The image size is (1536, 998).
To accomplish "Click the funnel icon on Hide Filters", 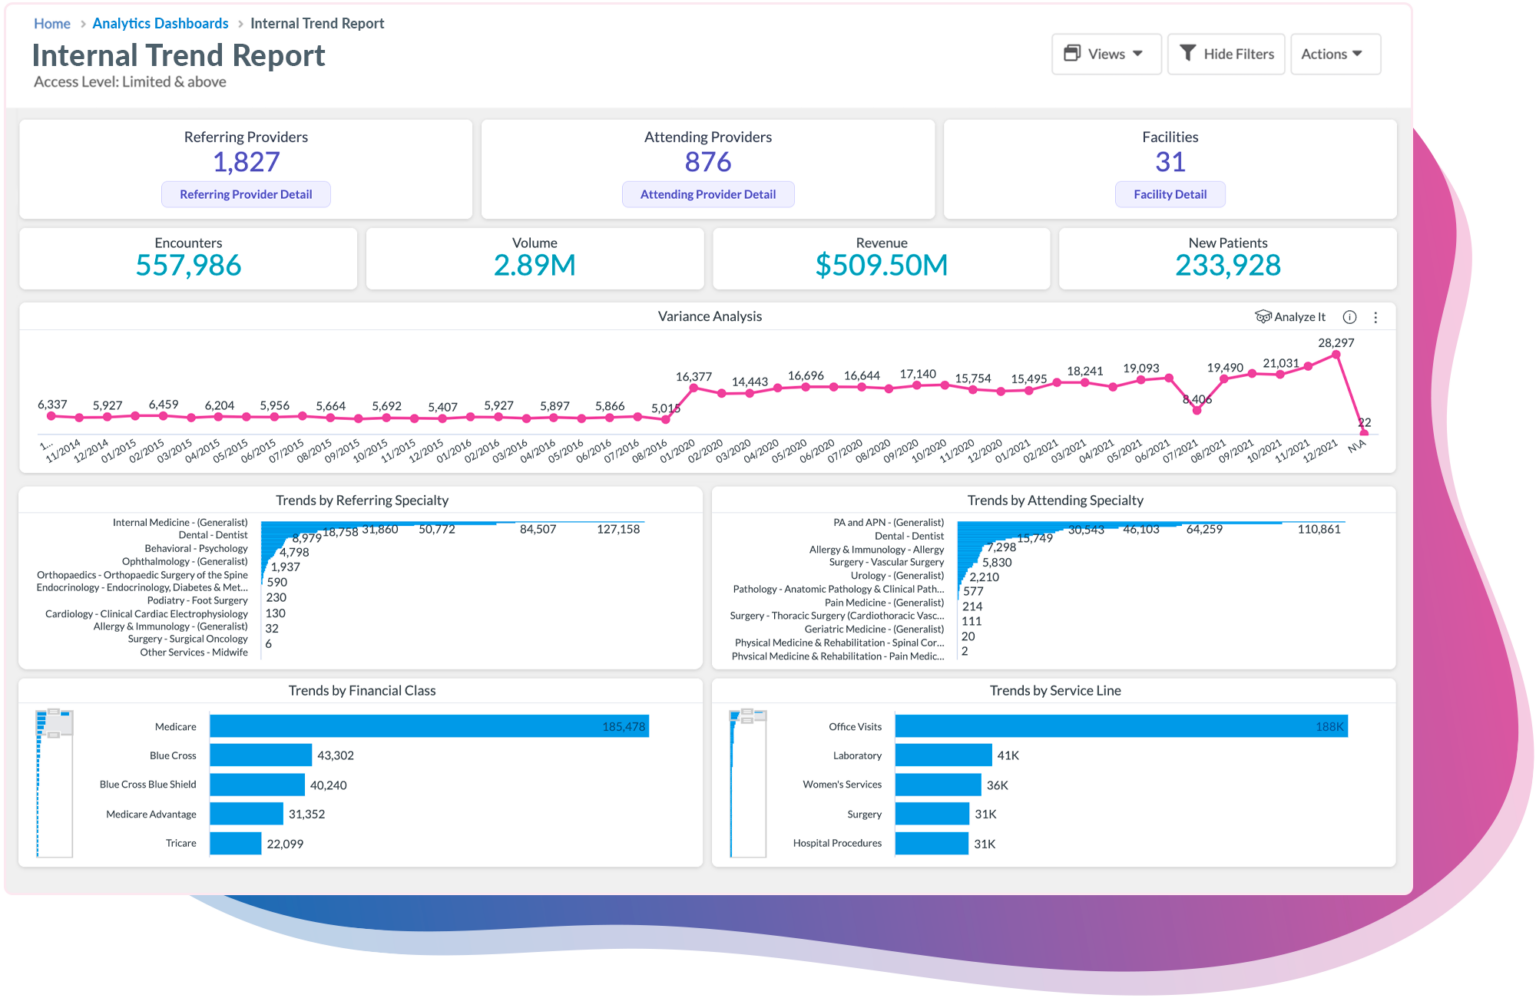I will coord(1188,53).
